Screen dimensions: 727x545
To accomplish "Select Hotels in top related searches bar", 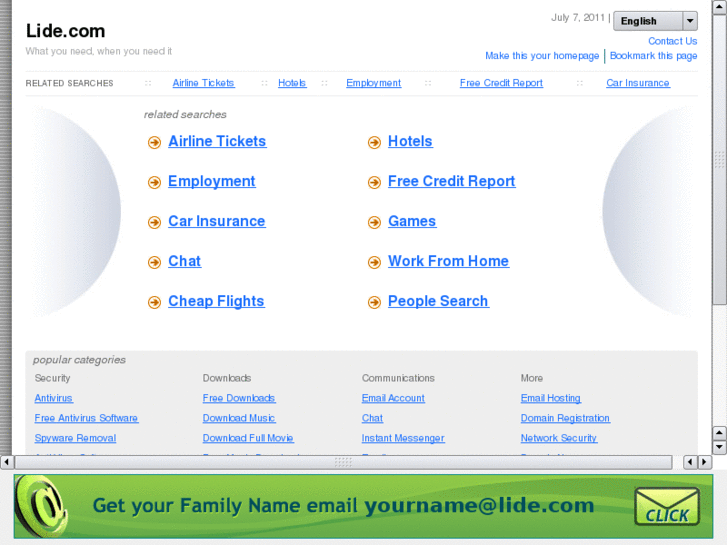I will [292, 83].
